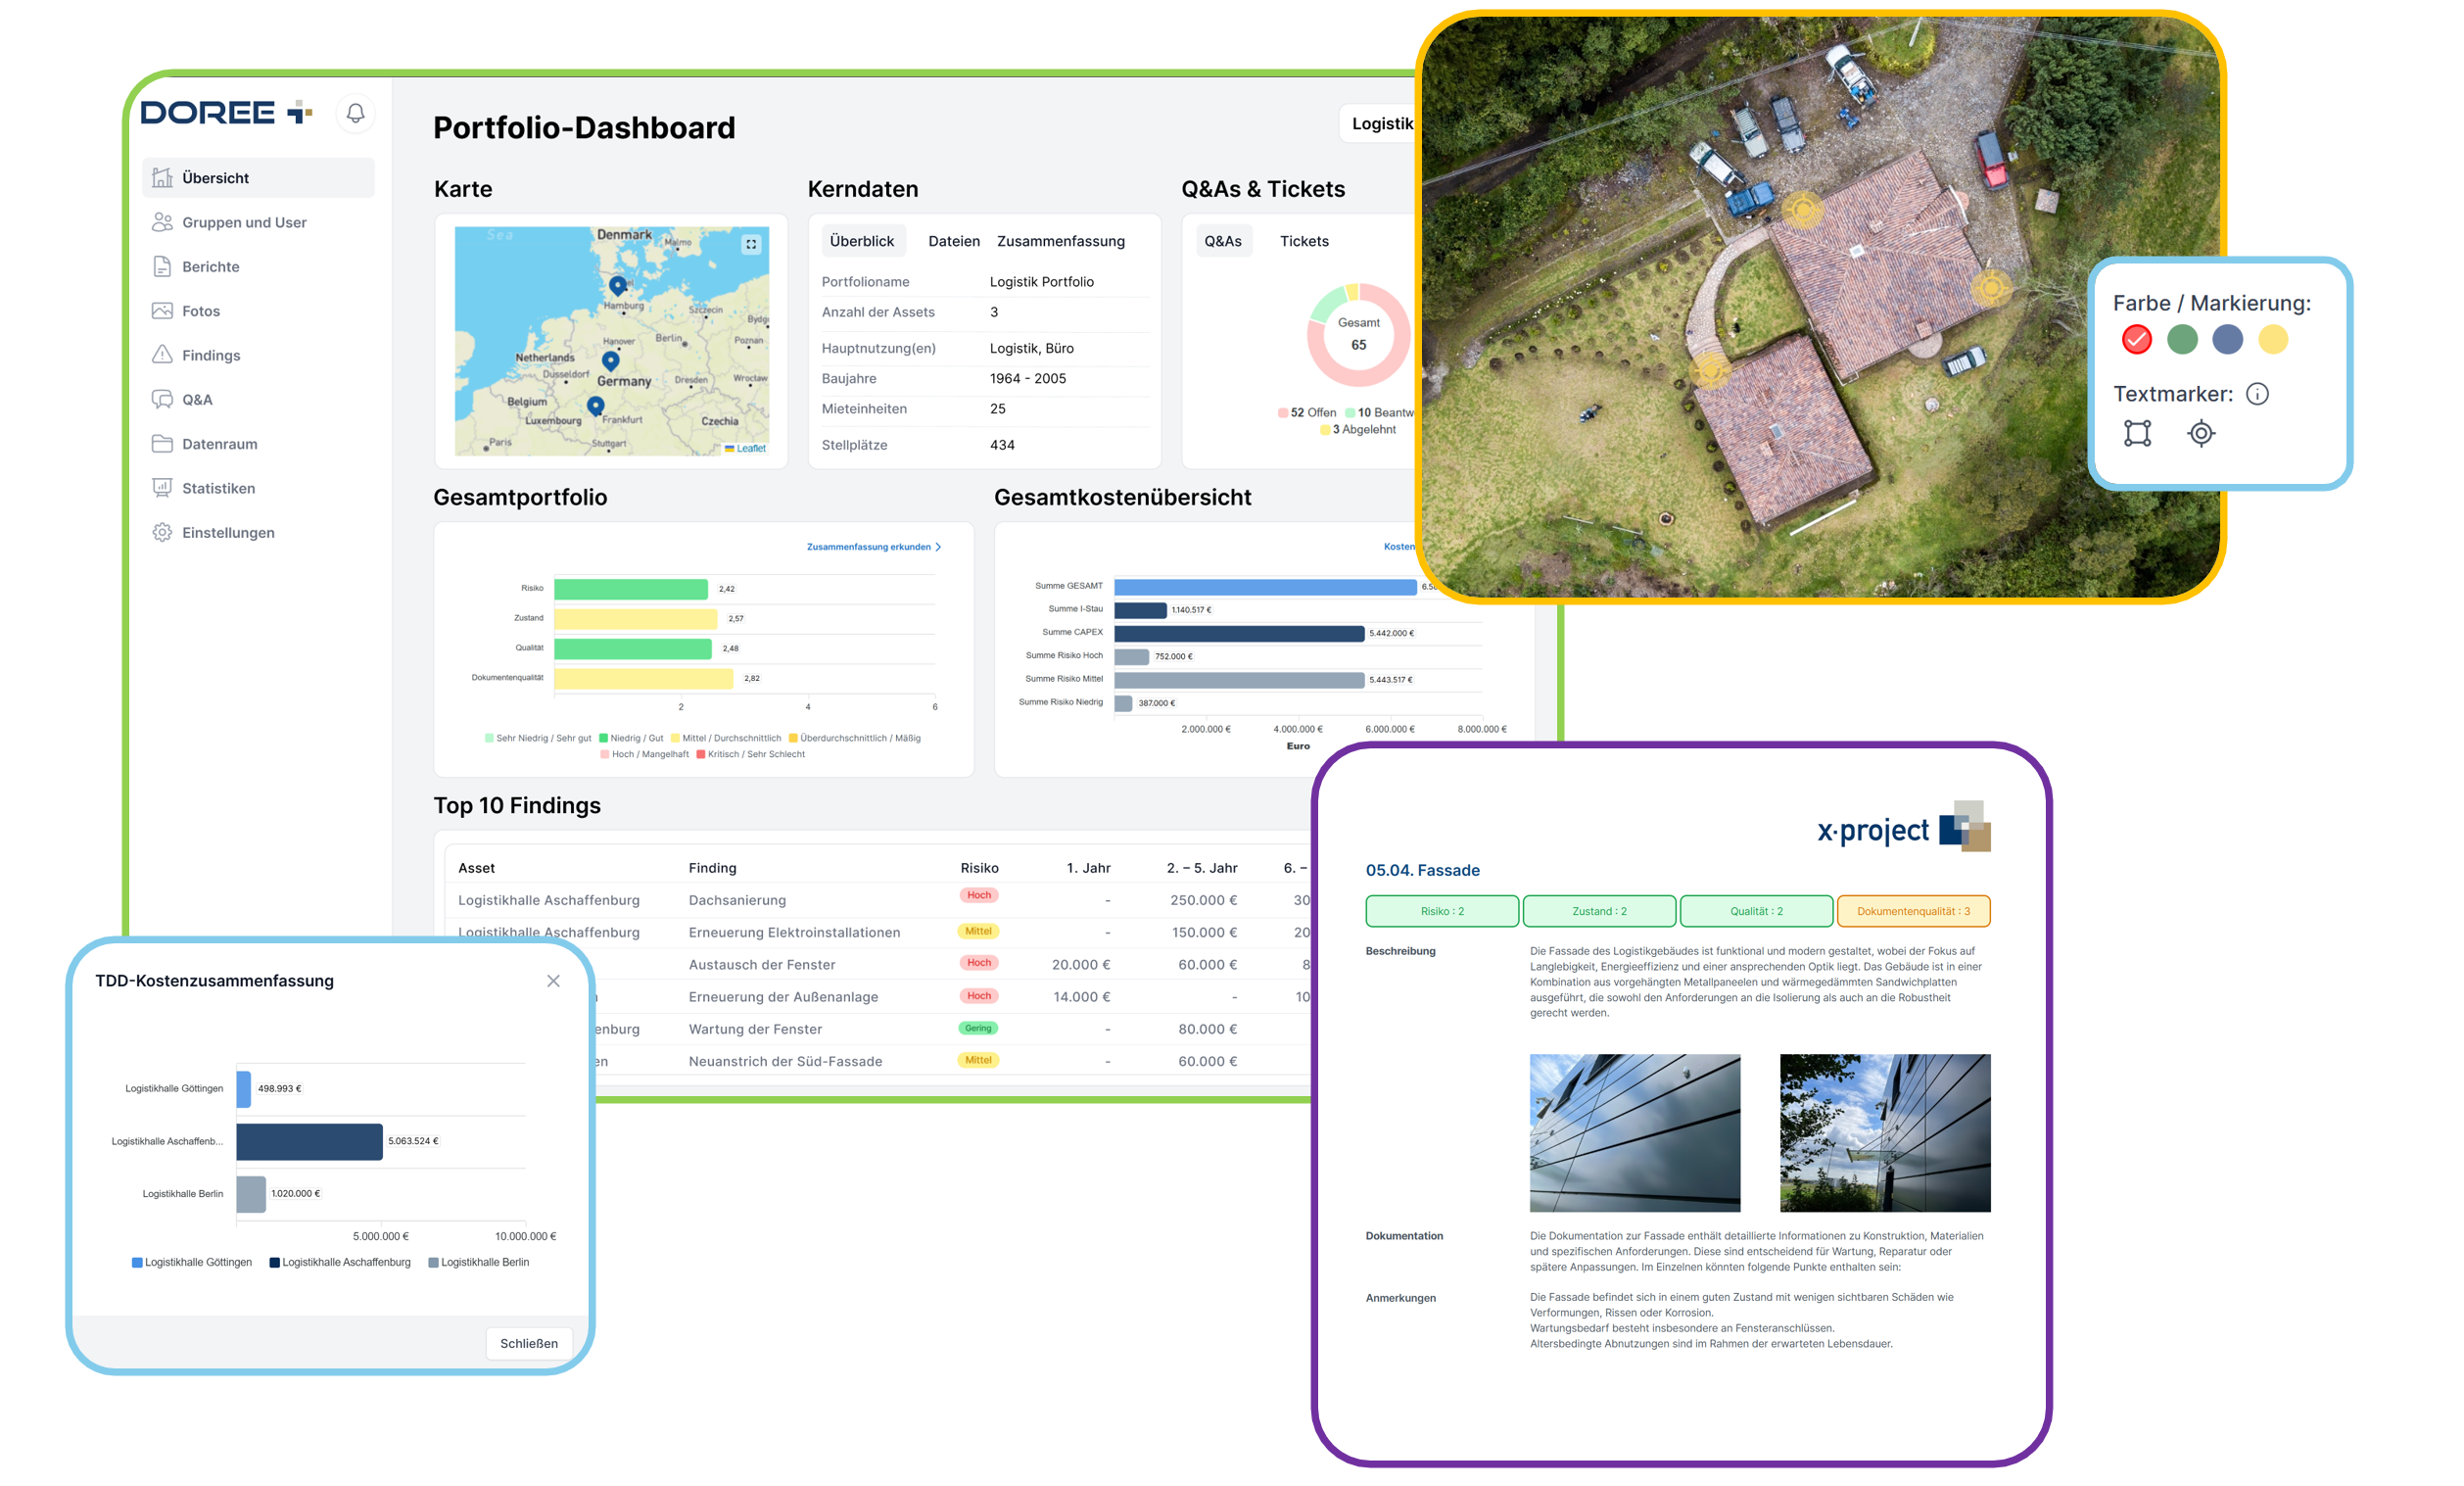Screen dimensions: 2464x1486
Task: Open the Logistik portfolio dropdown
Action: pos(1380,123)
